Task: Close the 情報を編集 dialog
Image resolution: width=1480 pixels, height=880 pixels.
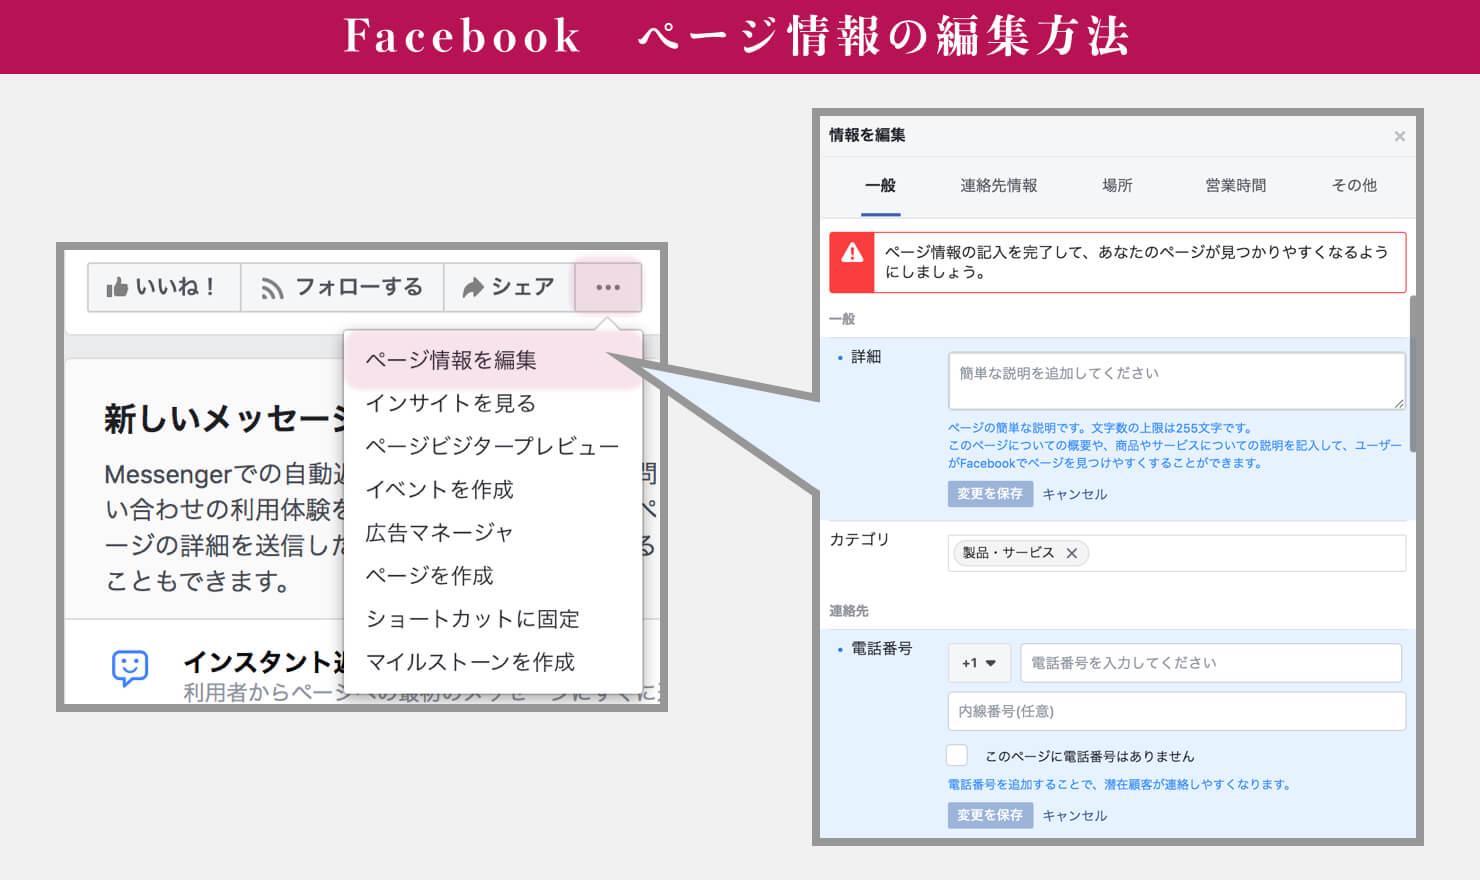Action: (1400, 136)
